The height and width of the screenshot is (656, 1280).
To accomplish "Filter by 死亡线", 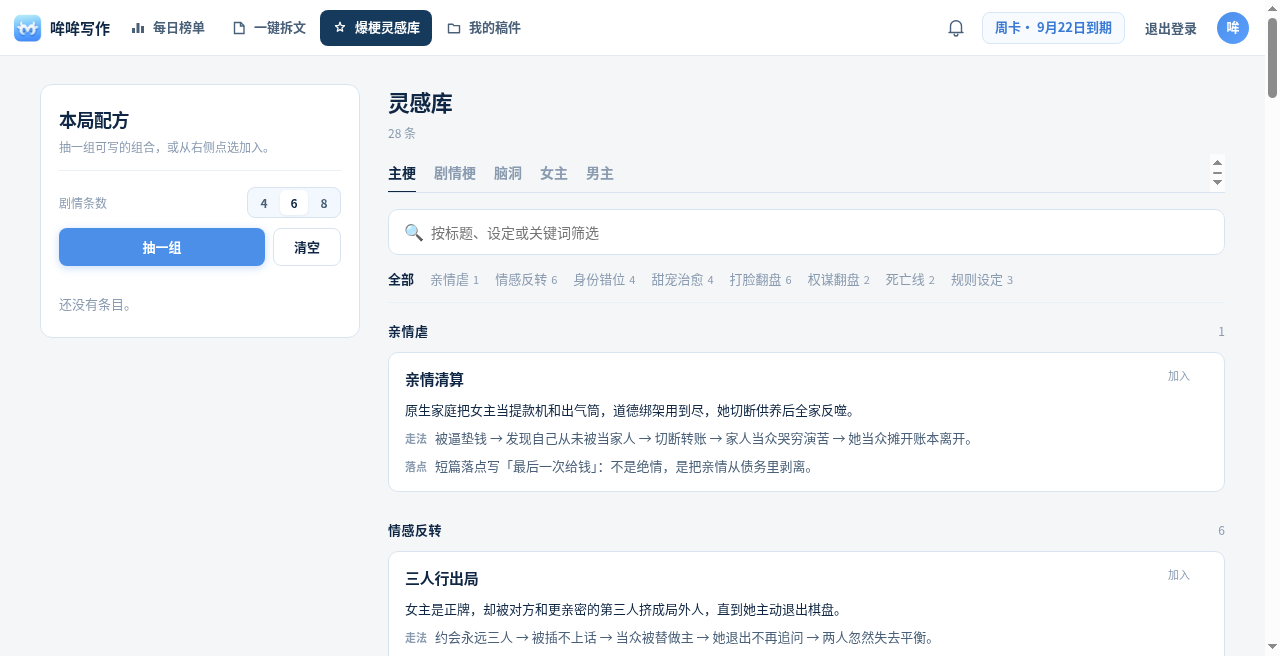I will point(910,280).
